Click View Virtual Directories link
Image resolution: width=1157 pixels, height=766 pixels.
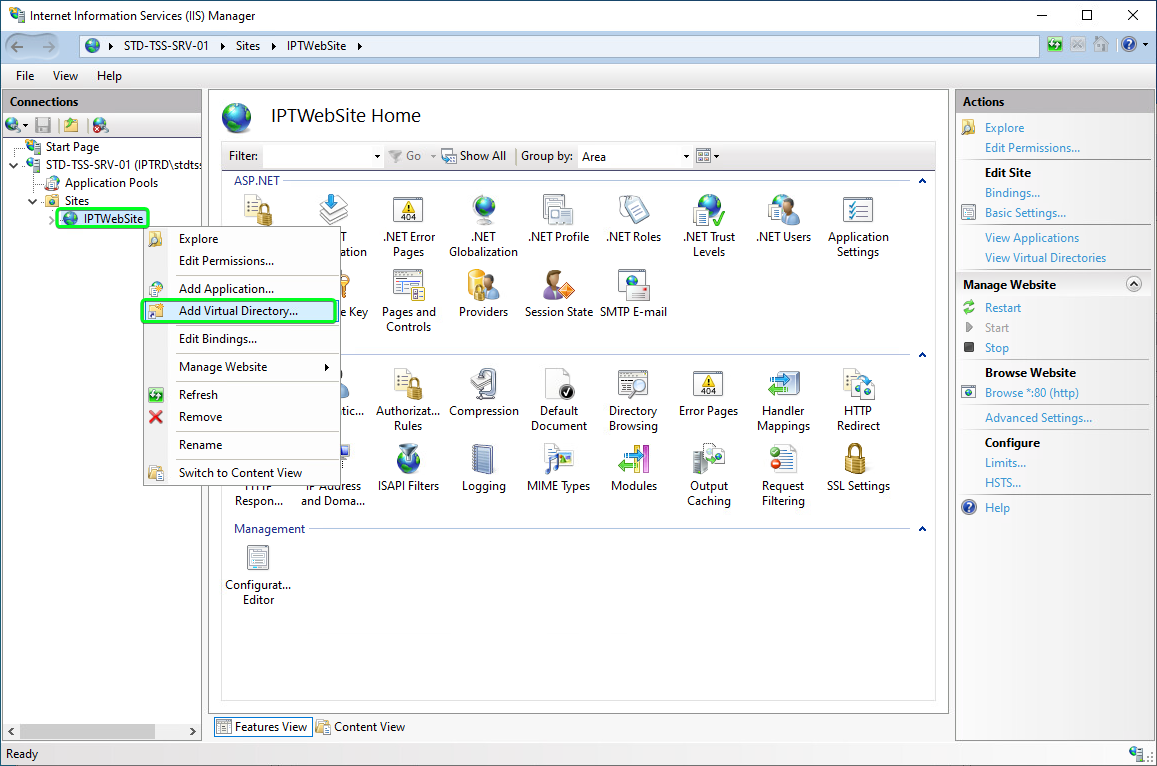[x=1045, y=258]
